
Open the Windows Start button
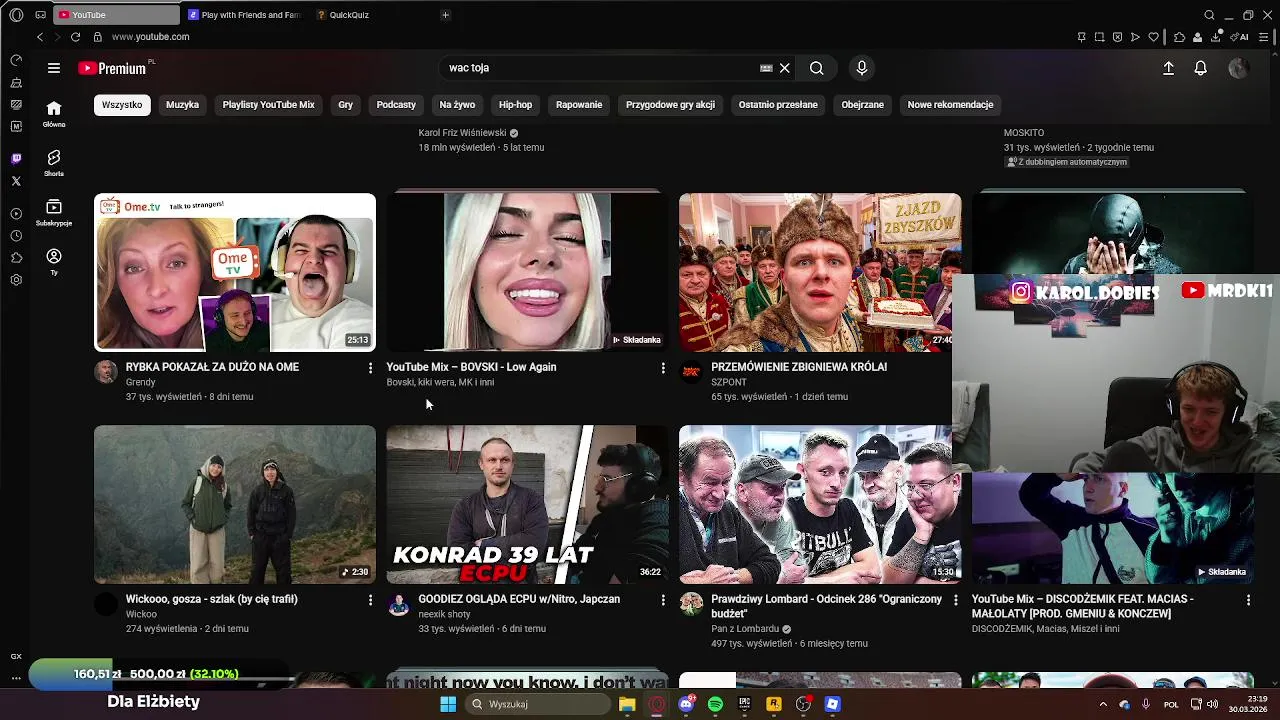click(448, 704)
